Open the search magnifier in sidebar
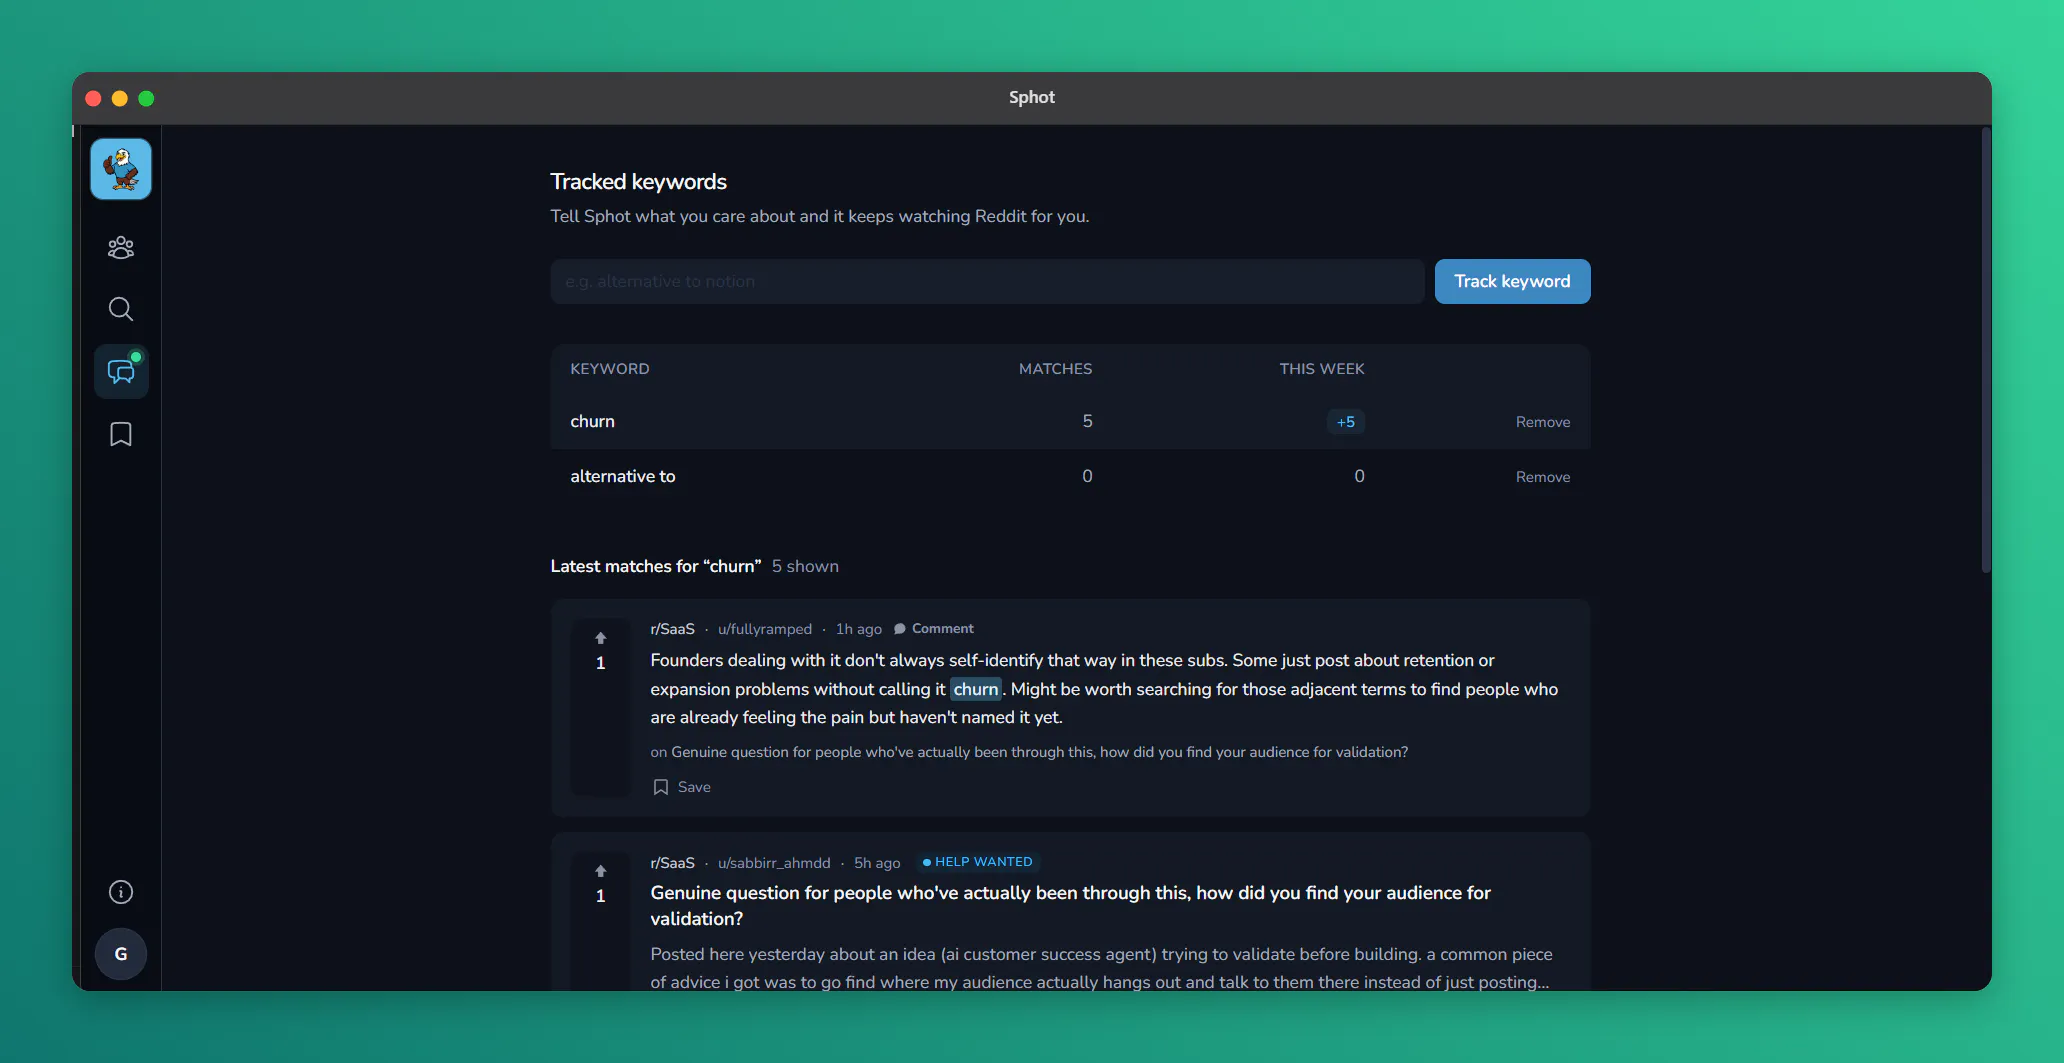 (121, 309)
